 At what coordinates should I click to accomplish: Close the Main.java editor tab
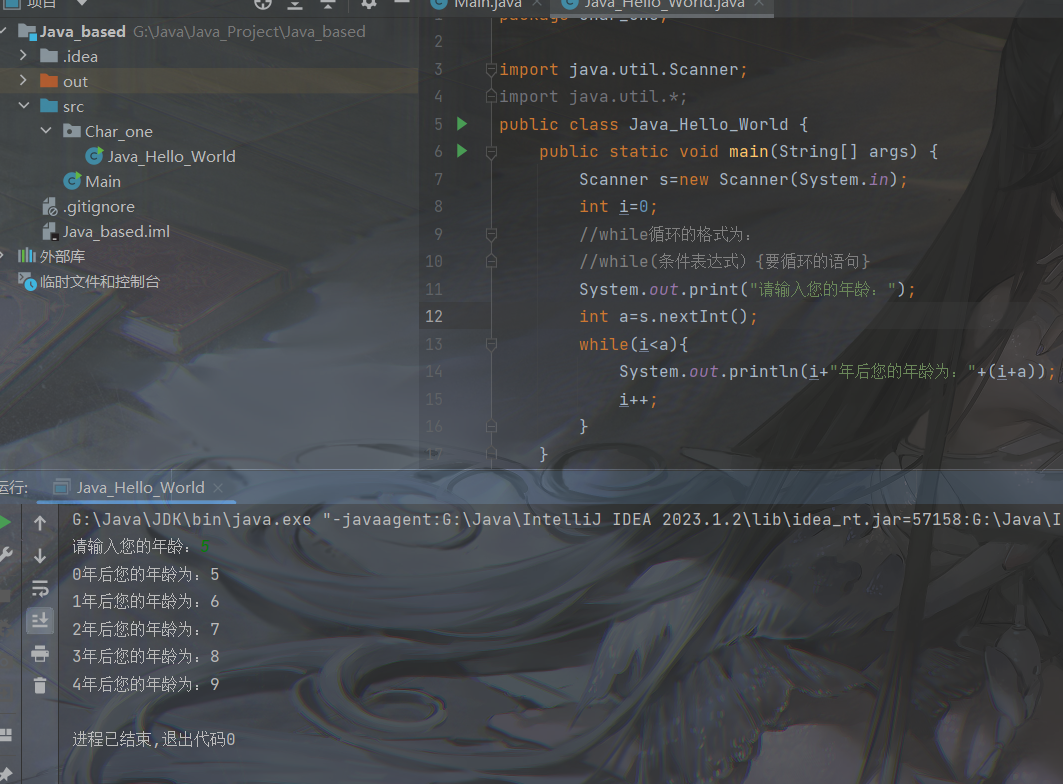536,3
